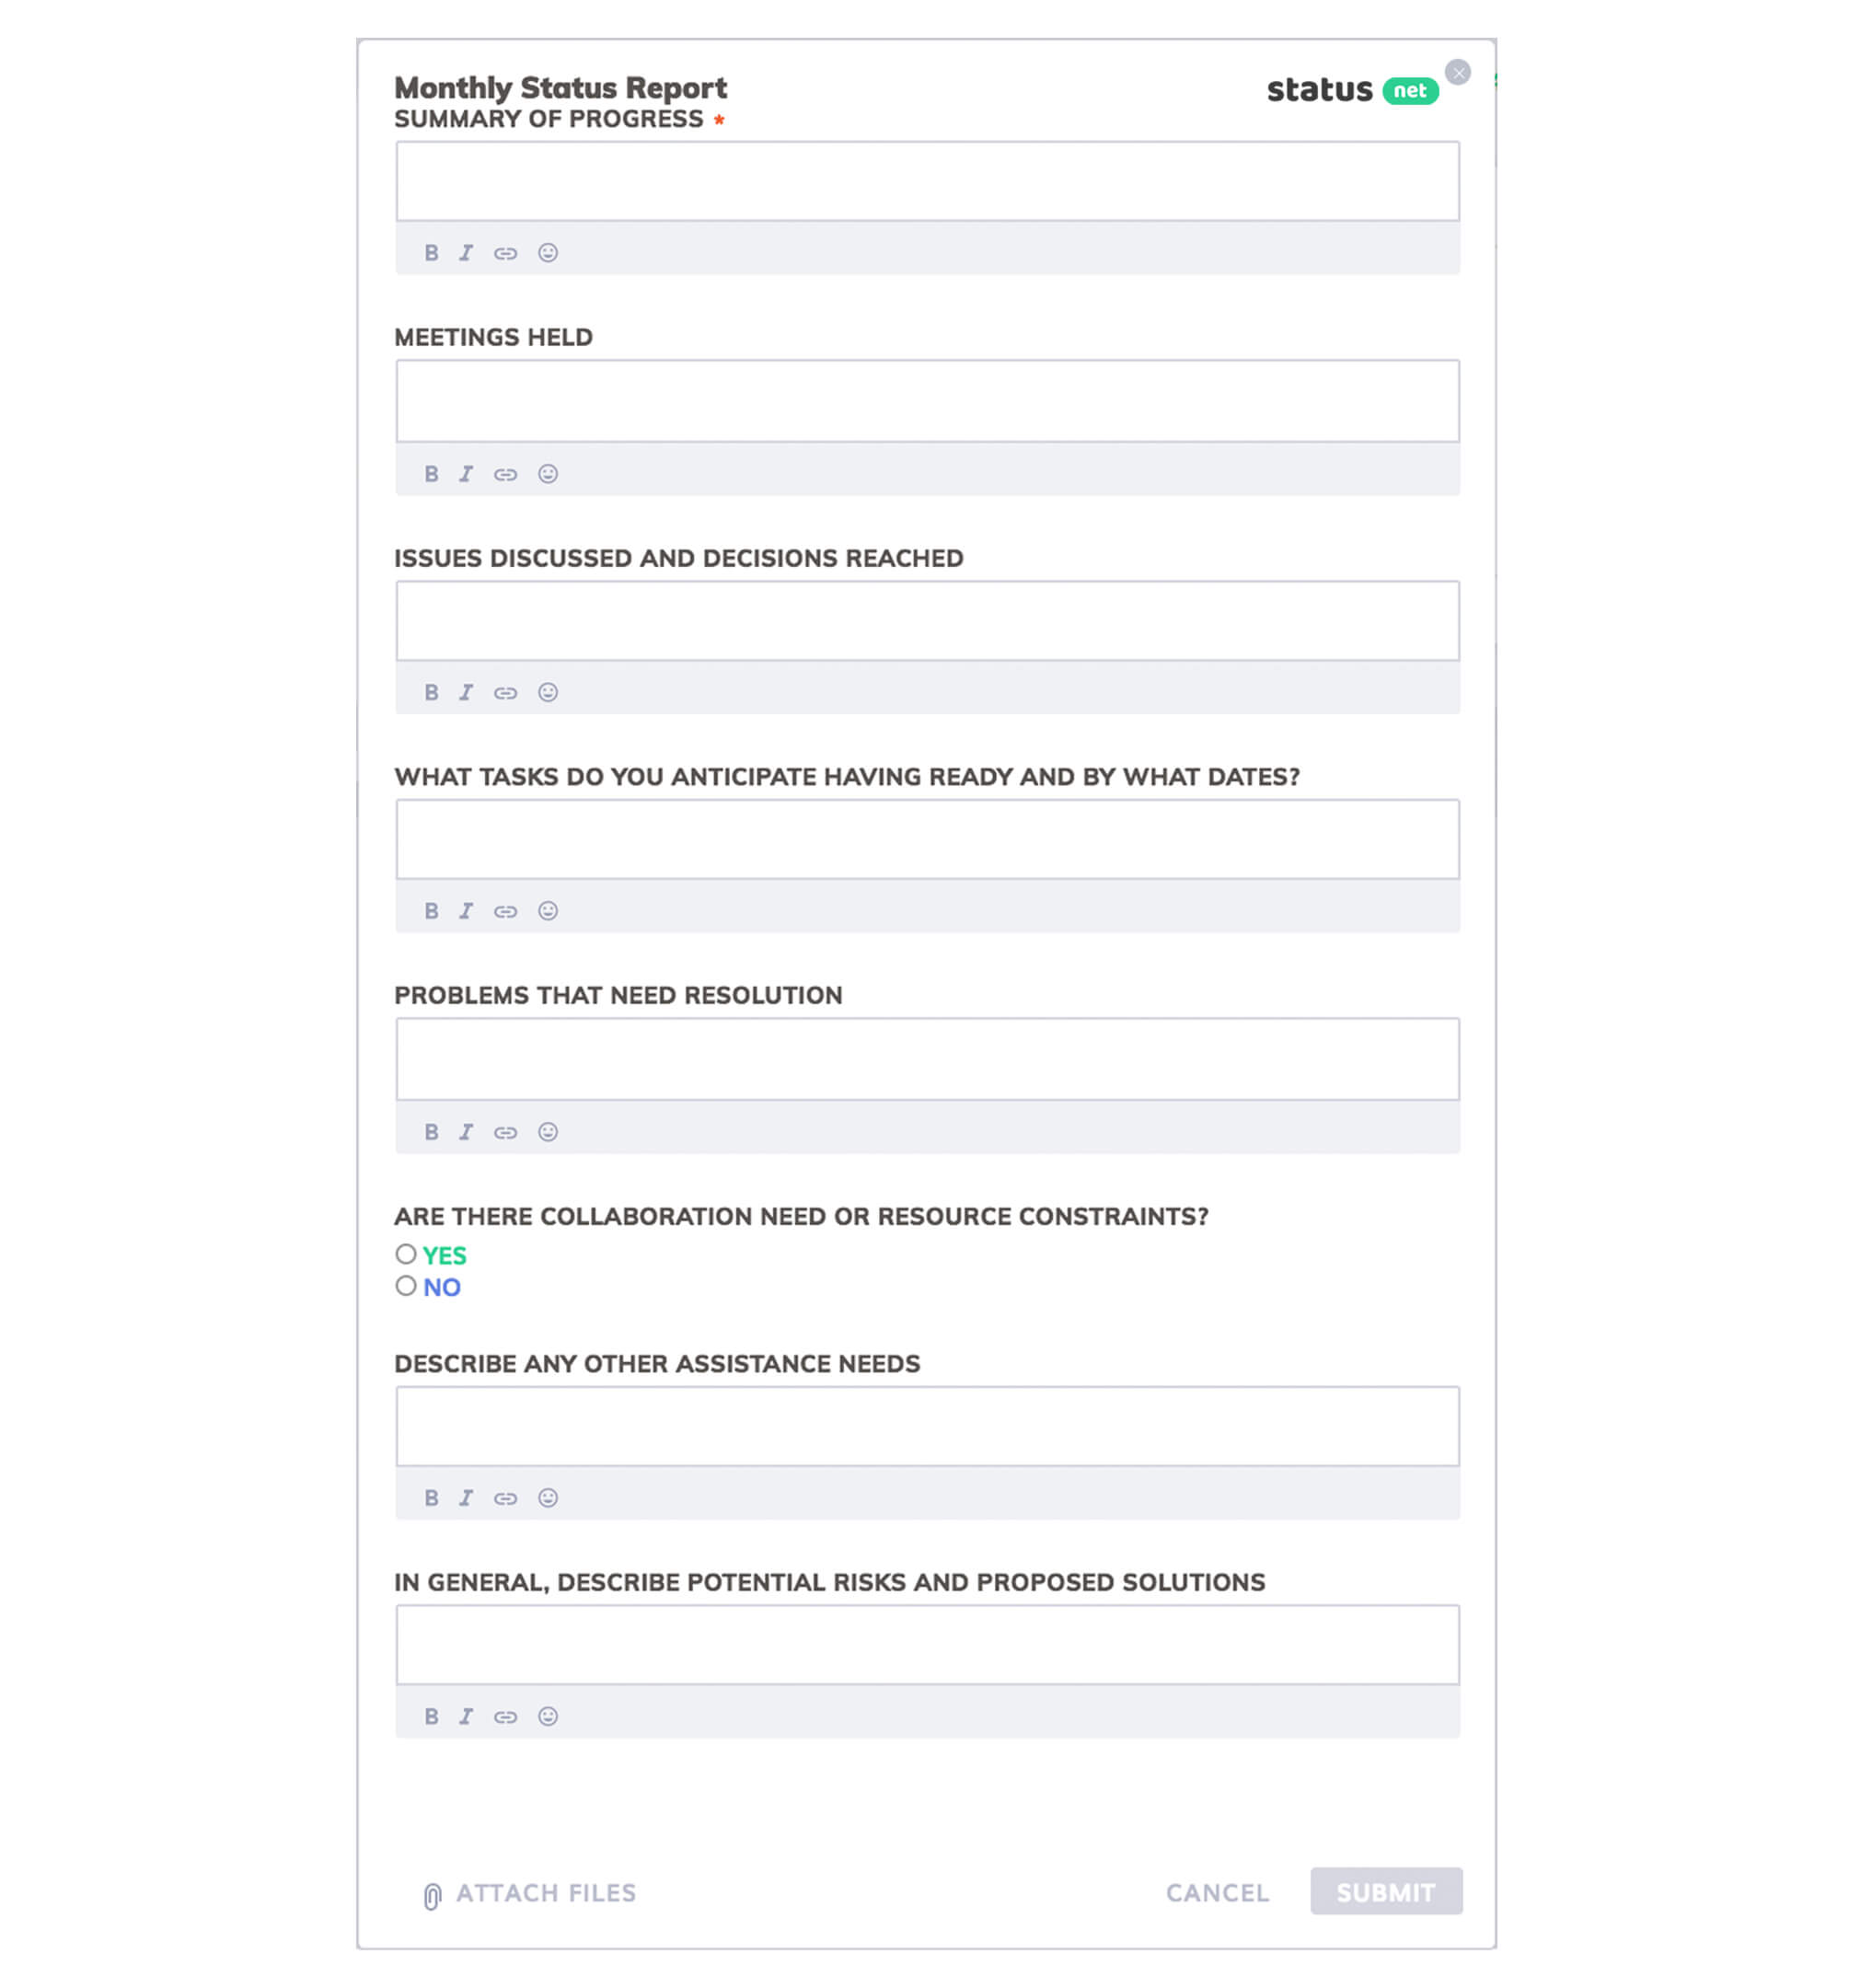Screen dimensions: 1849x1988
Task: Click the Emoji icon in Problems That Need Resolution
Action: click(548, 1131)
